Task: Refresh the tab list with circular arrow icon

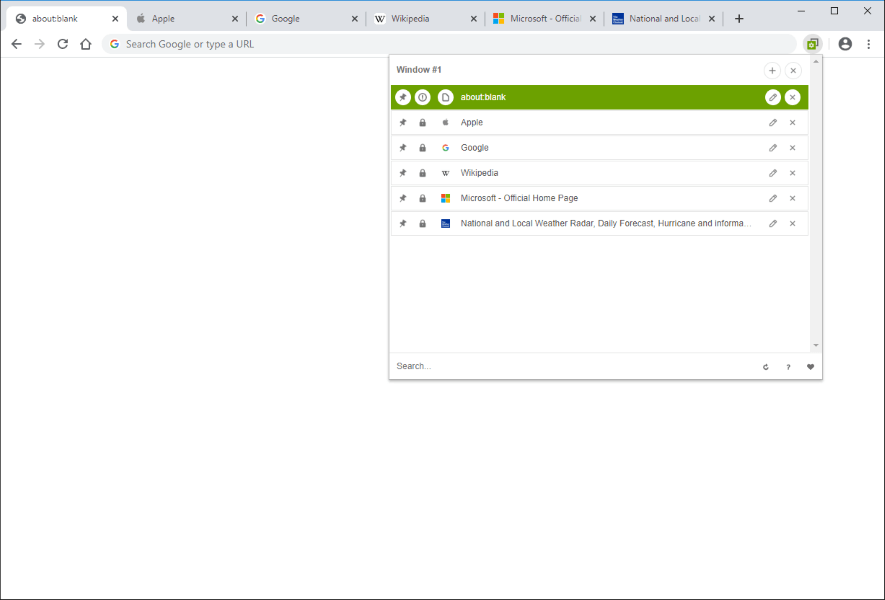Action: click(x=765, y=366)
